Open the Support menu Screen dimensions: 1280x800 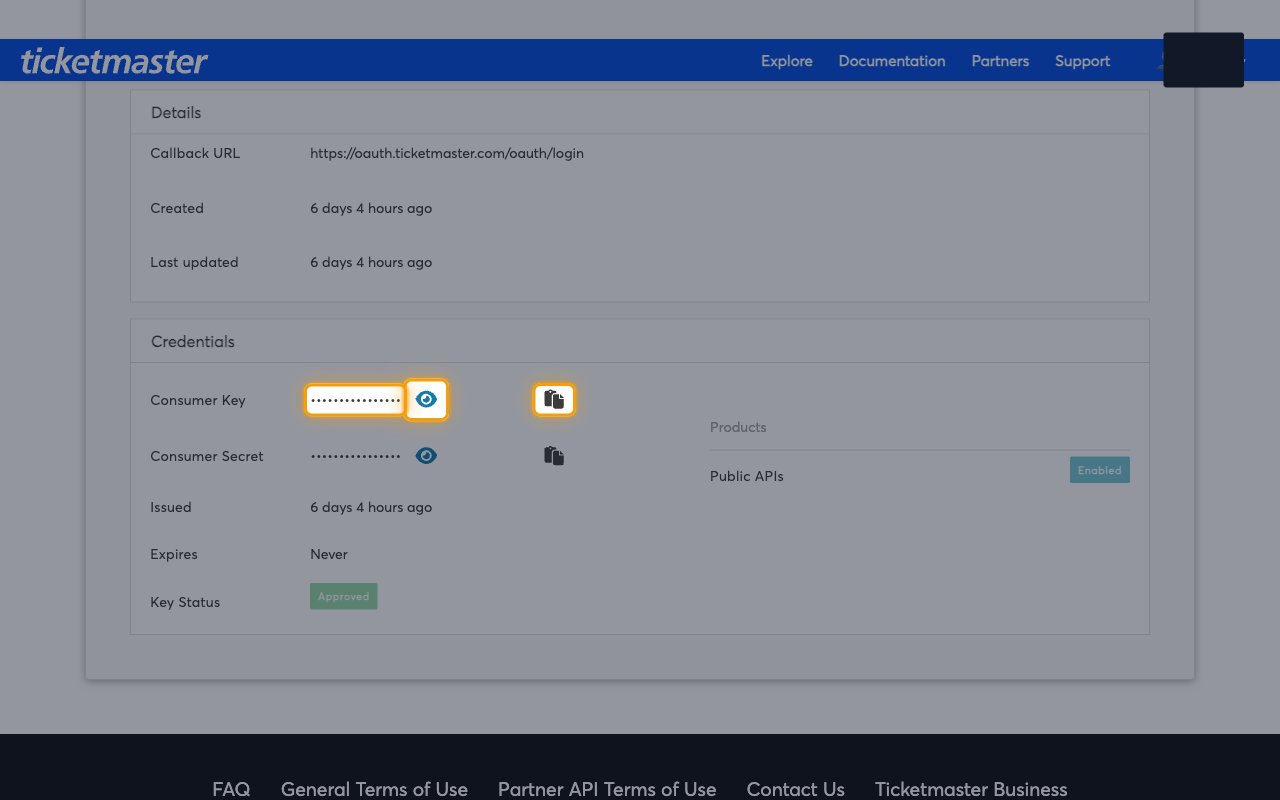(x=1082, y=61)
